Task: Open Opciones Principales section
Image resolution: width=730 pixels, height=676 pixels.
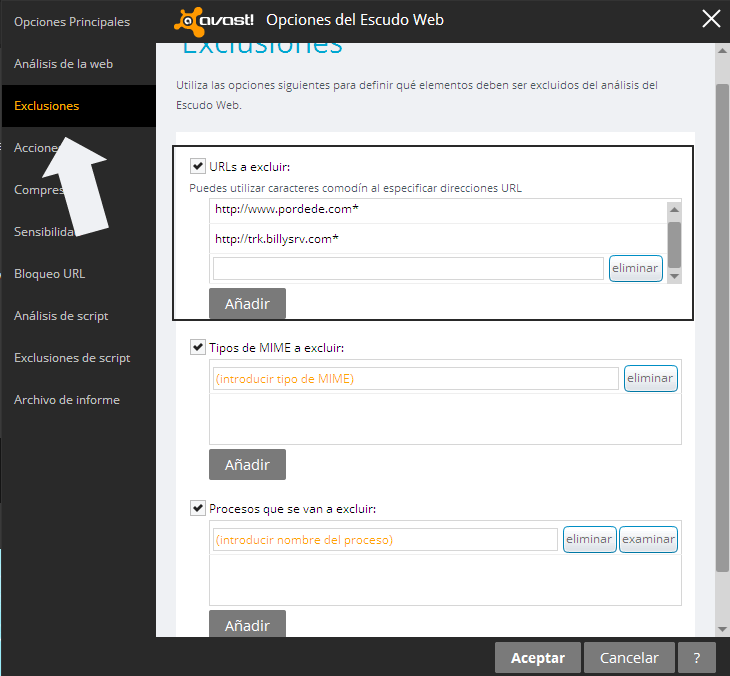Action: pos(72,22)
